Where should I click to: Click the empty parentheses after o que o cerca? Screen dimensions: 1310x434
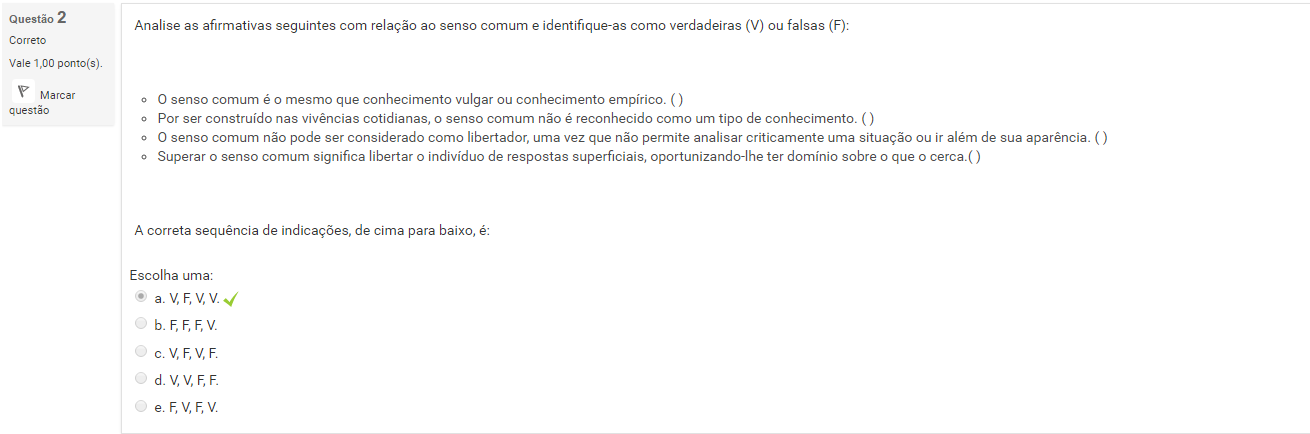point(974,157)
